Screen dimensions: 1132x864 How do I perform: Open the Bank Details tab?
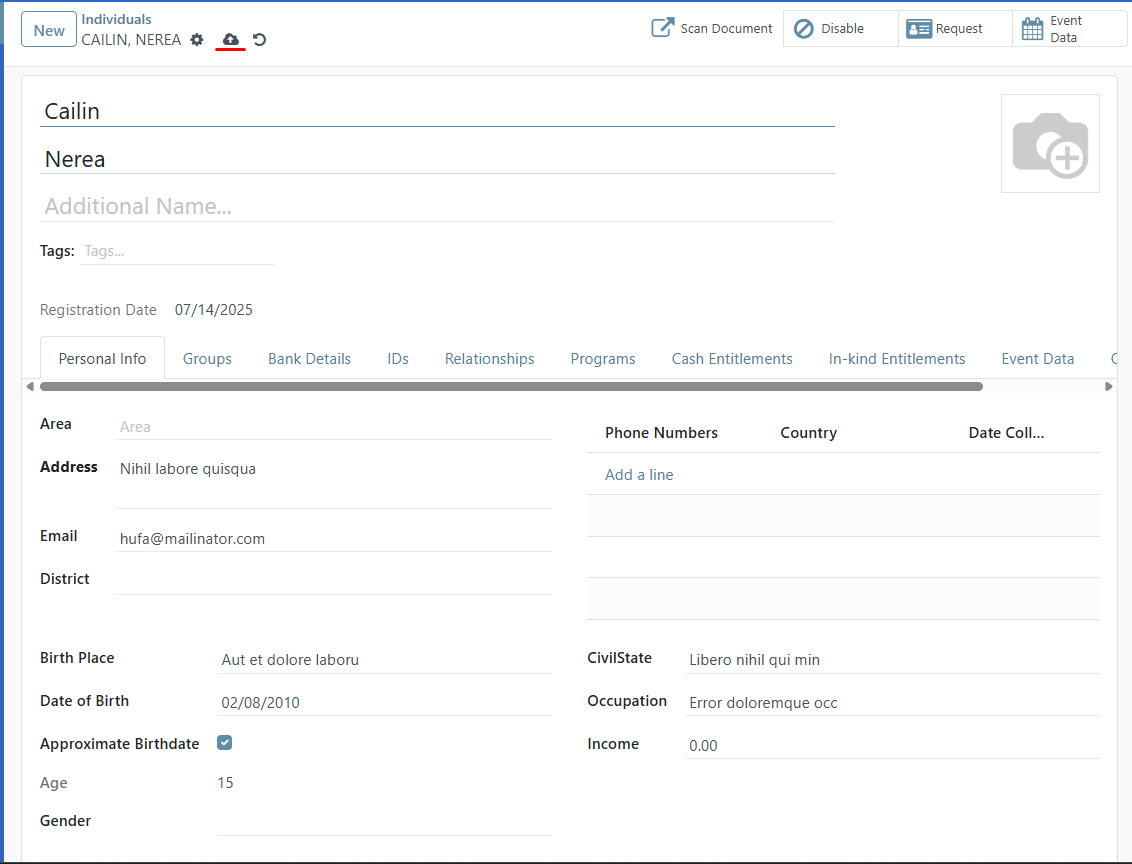pyautogui.click(x=309, y=358)
